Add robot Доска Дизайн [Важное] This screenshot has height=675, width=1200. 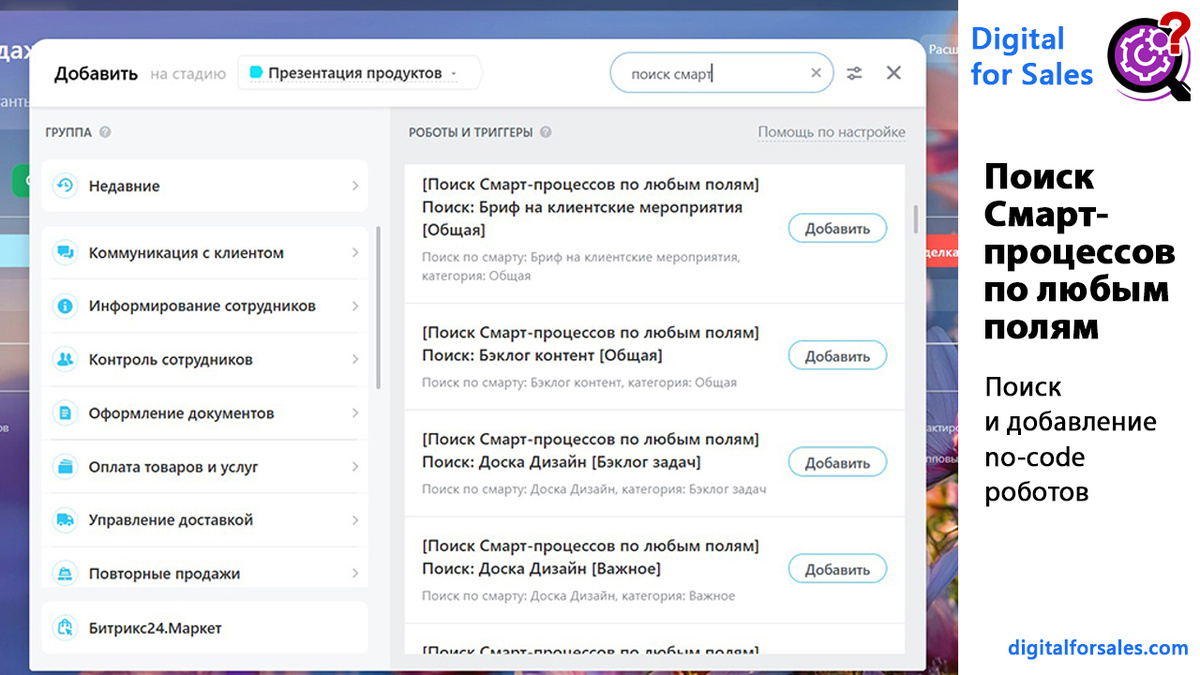tap(837, 570)
